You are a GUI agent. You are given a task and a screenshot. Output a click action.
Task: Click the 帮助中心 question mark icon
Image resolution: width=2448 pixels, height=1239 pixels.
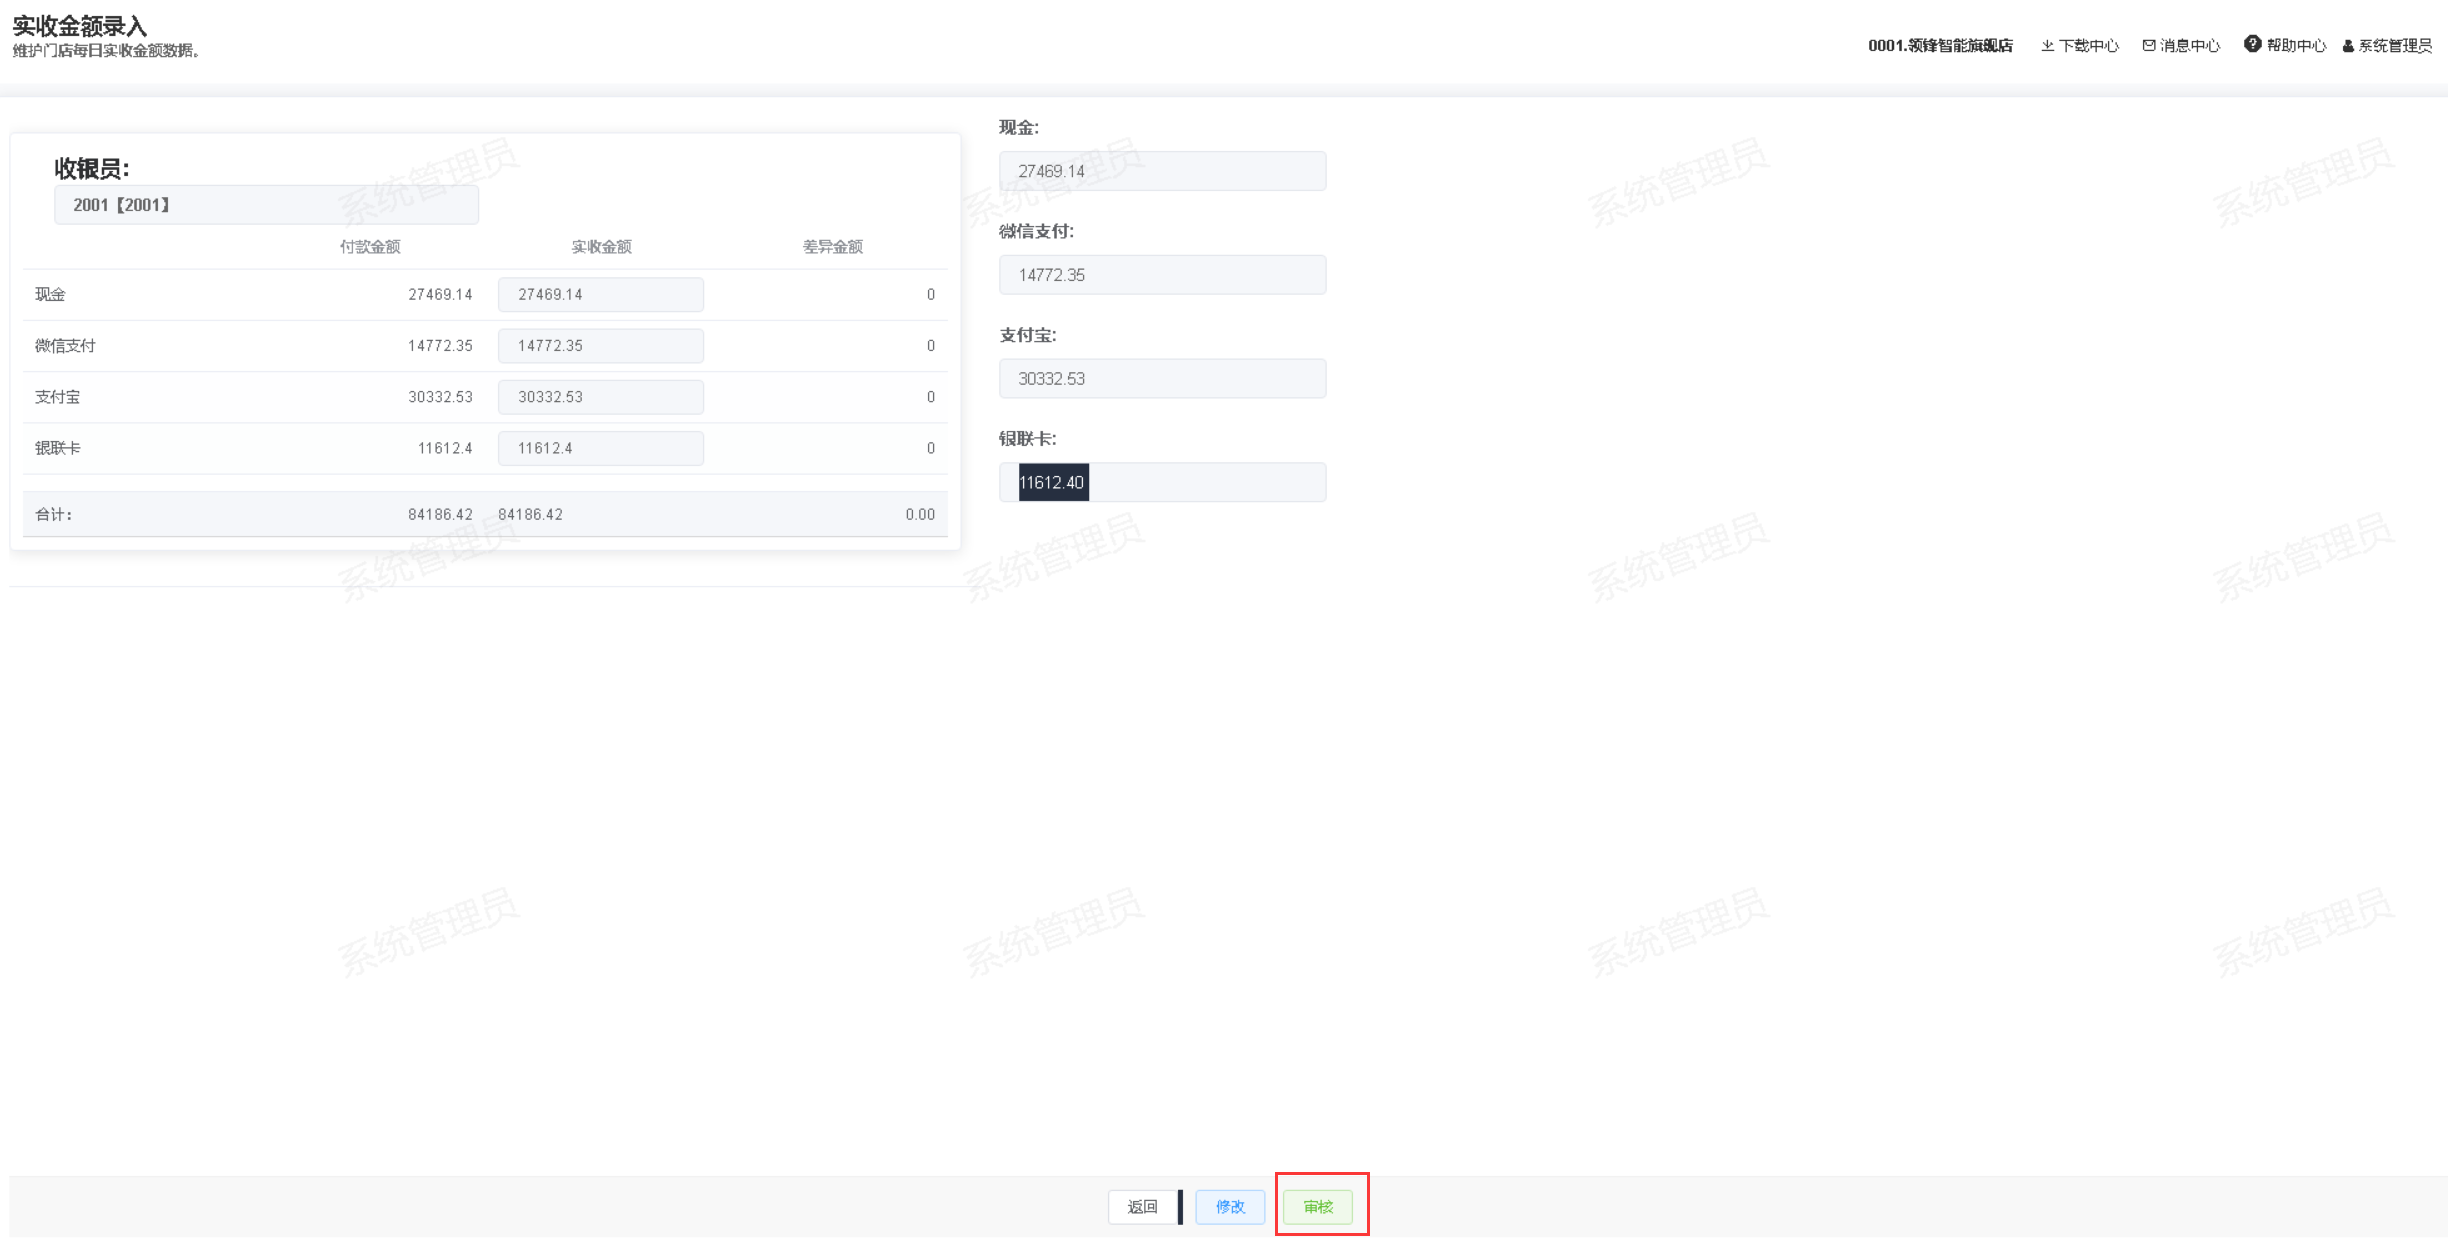(x=2252, y=44)
